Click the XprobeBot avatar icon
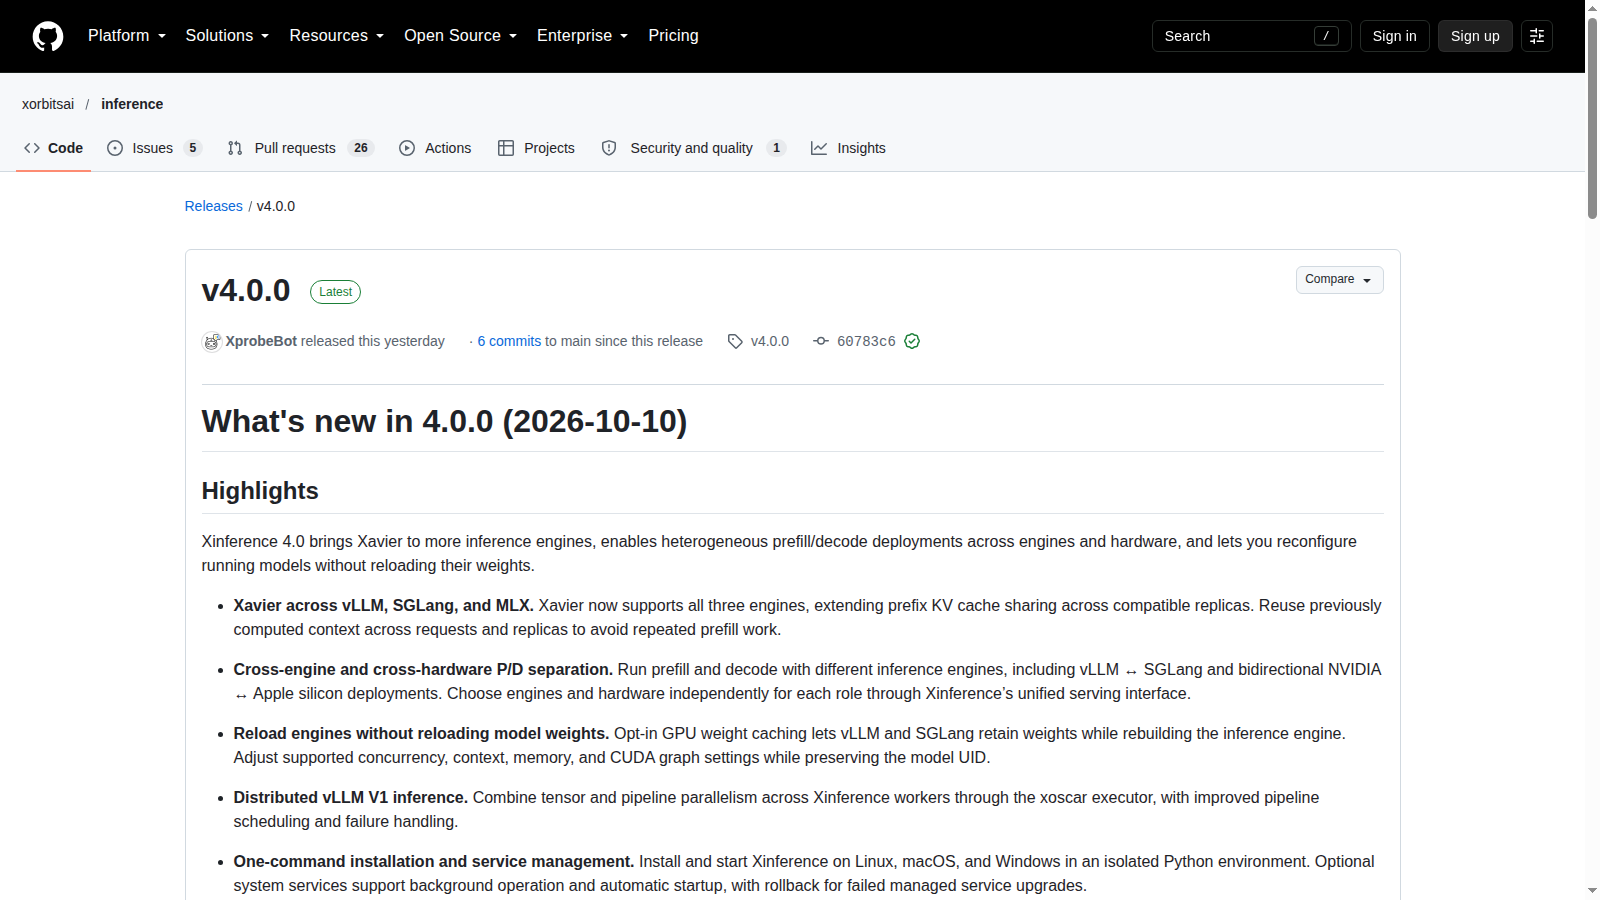Screen dimensions: 1600x900 pyautogui.click(x=212, y=342)
